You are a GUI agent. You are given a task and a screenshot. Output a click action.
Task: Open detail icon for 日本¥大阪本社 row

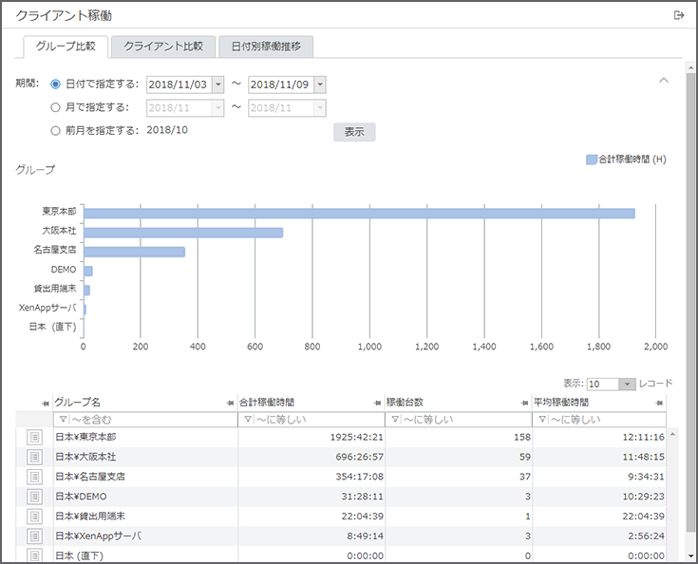[34, 457]
